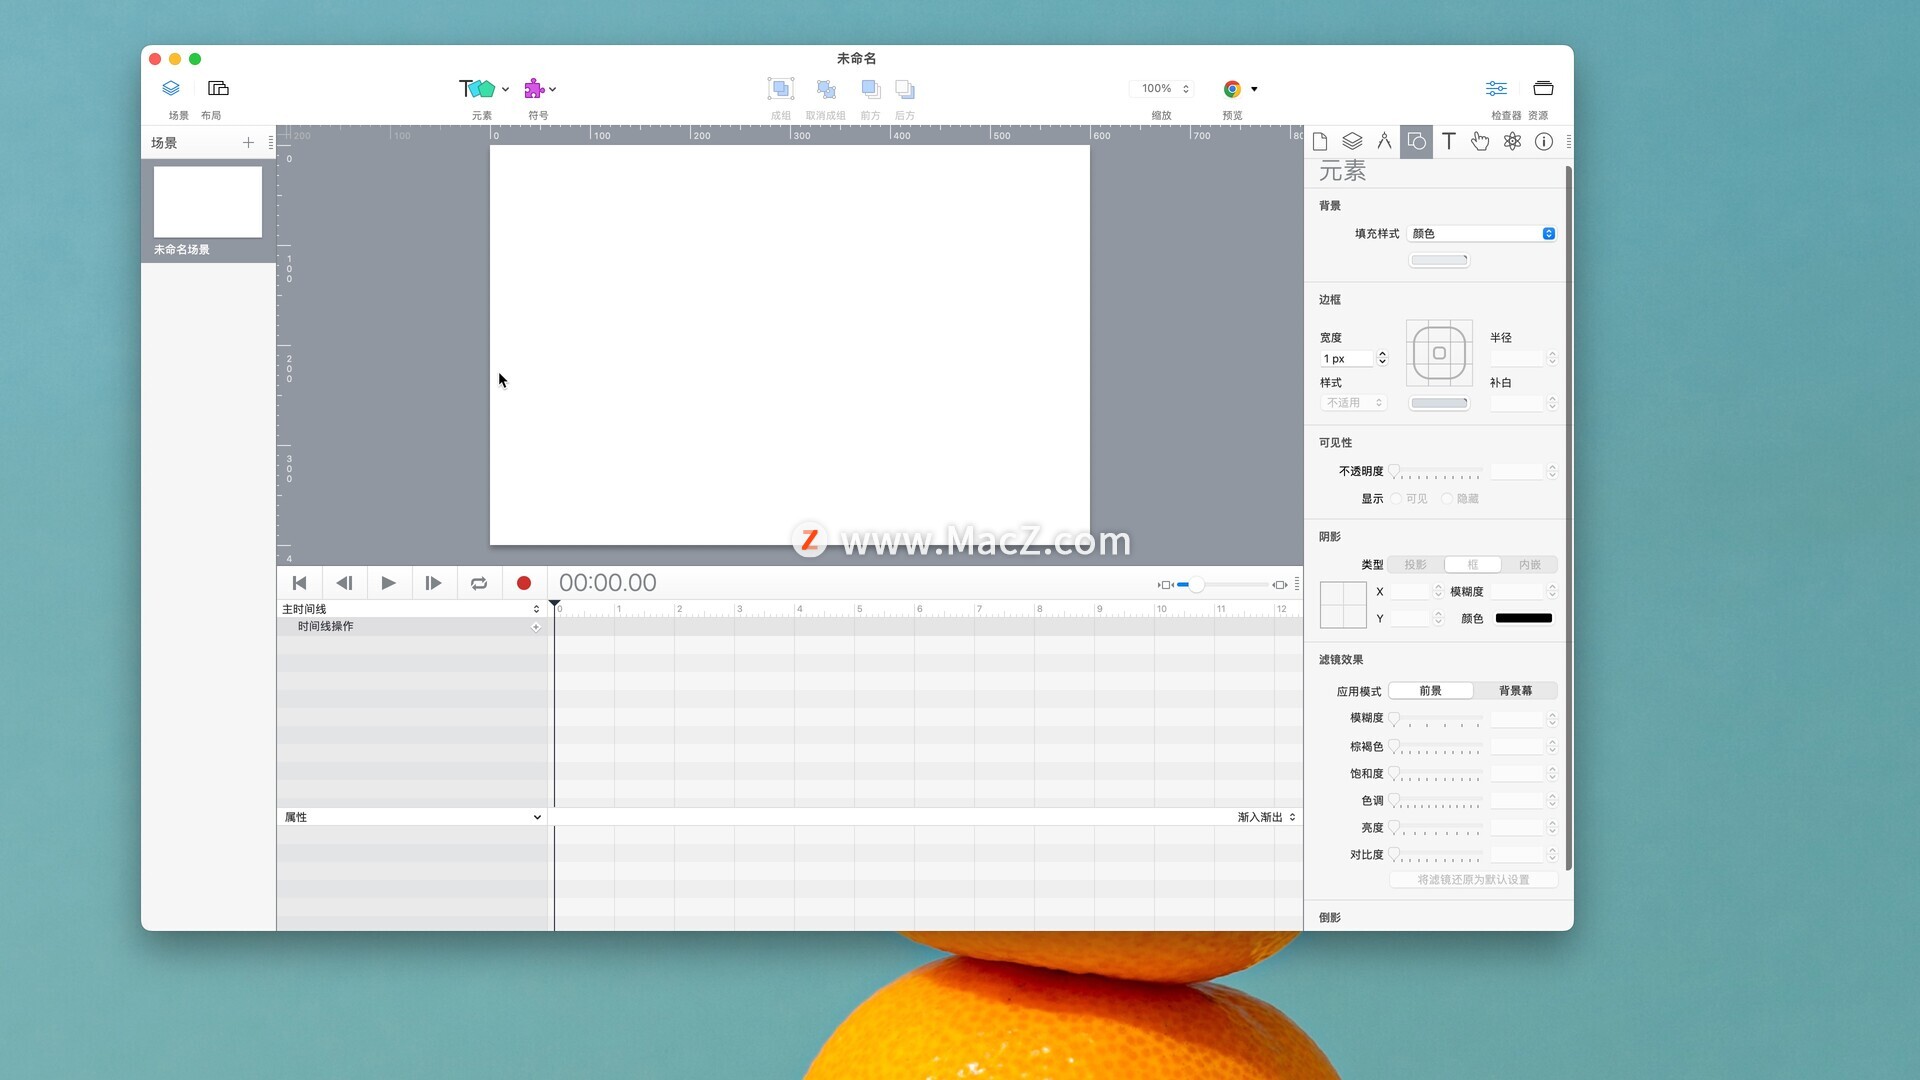The height and width of the screenshot is (1080, 1920).
Task: Click the Chrome preview icon
Action: [1232, 89]
